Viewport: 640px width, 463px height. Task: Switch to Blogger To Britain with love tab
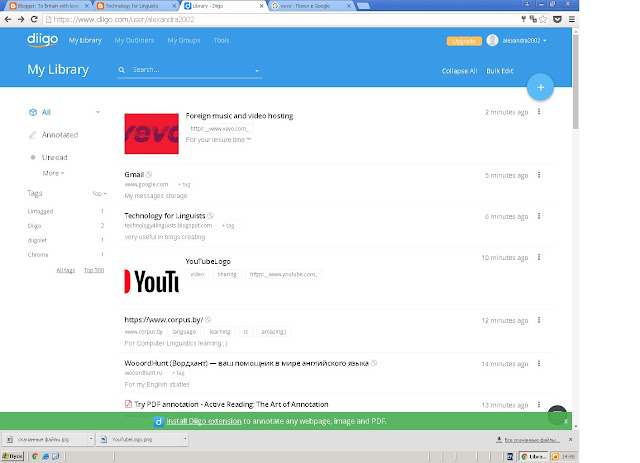click(x=48, y=6)
